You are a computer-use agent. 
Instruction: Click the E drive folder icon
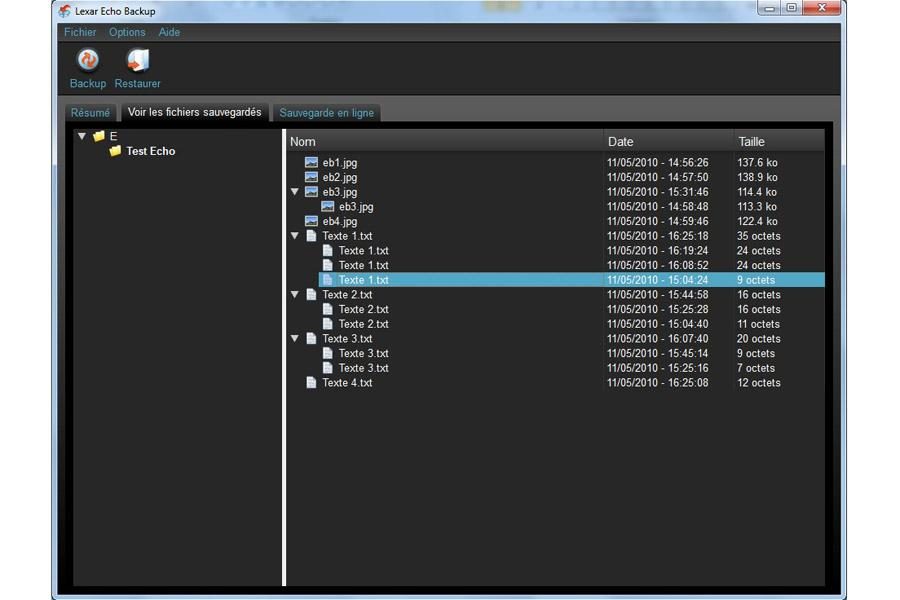pyautogui.click(x=99, y=136)
